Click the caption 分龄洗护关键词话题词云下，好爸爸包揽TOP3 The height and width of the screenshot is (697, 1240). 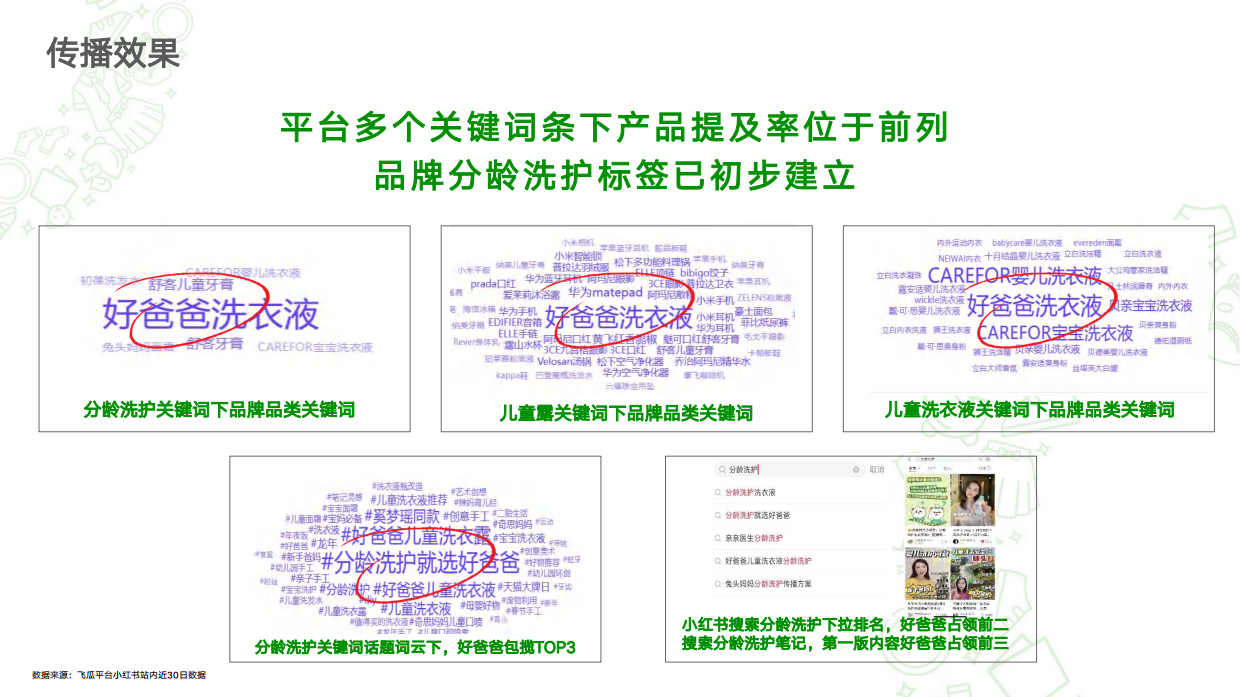click(415, 647)
